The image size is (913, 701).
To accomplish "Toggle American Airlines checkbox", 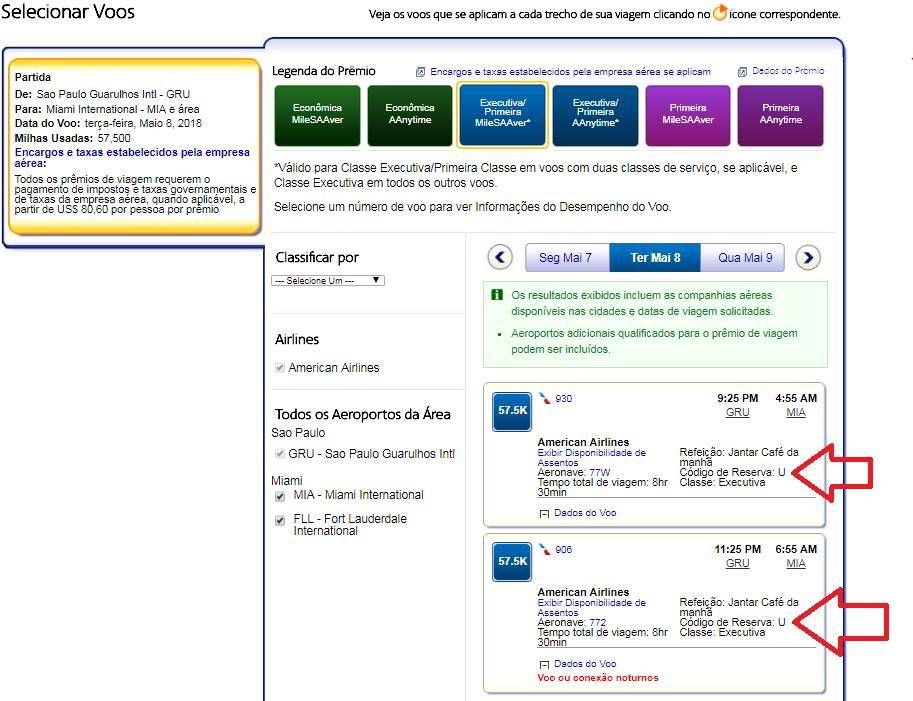I will pyautogui.click(x=280, y=367).
